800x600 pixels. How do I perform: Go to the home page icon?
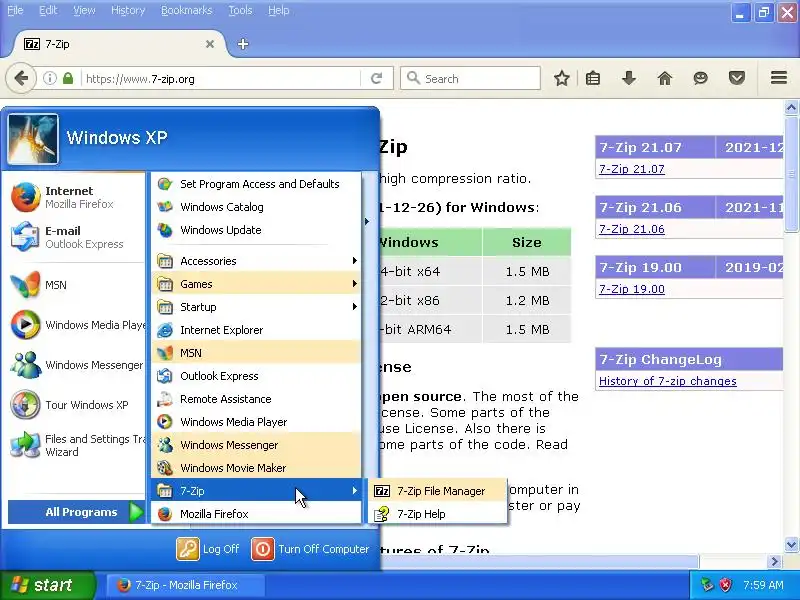point(665,79)
